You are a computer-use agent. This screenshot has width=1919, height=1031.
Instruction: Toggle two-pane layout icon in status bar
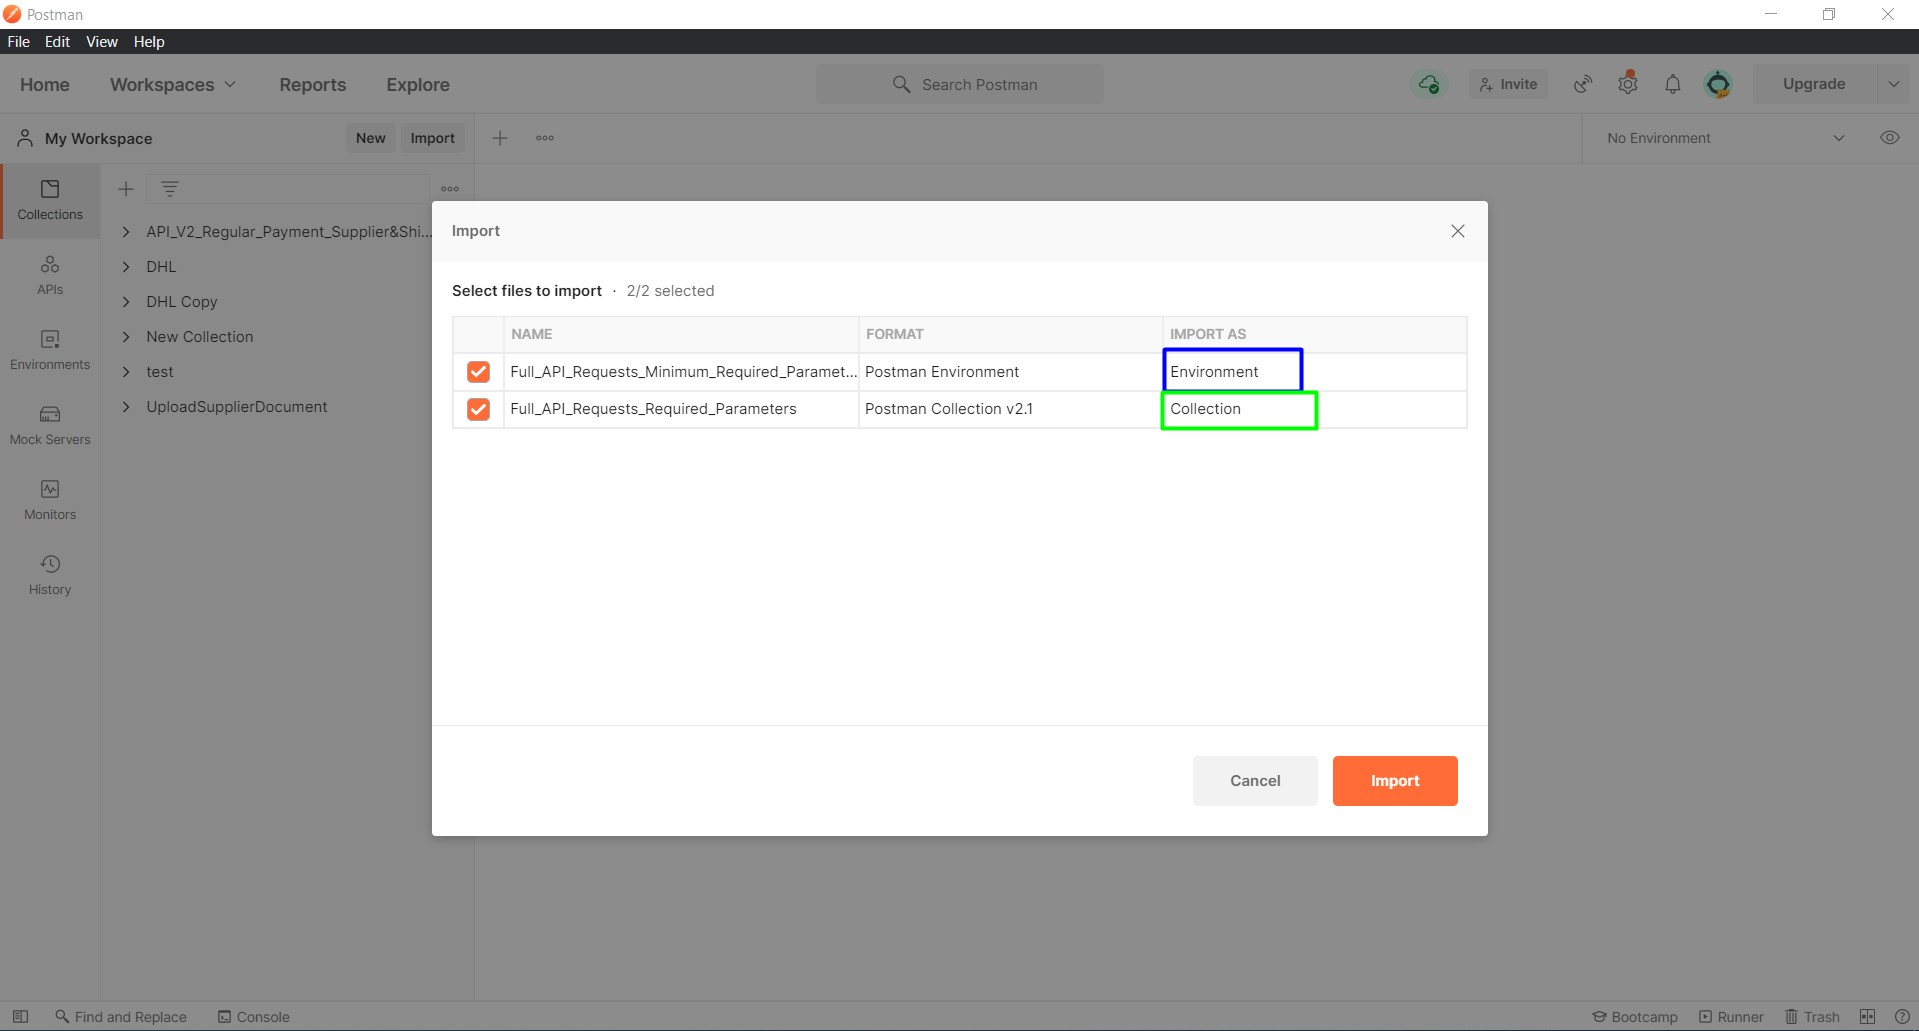coord(1867,1017)
